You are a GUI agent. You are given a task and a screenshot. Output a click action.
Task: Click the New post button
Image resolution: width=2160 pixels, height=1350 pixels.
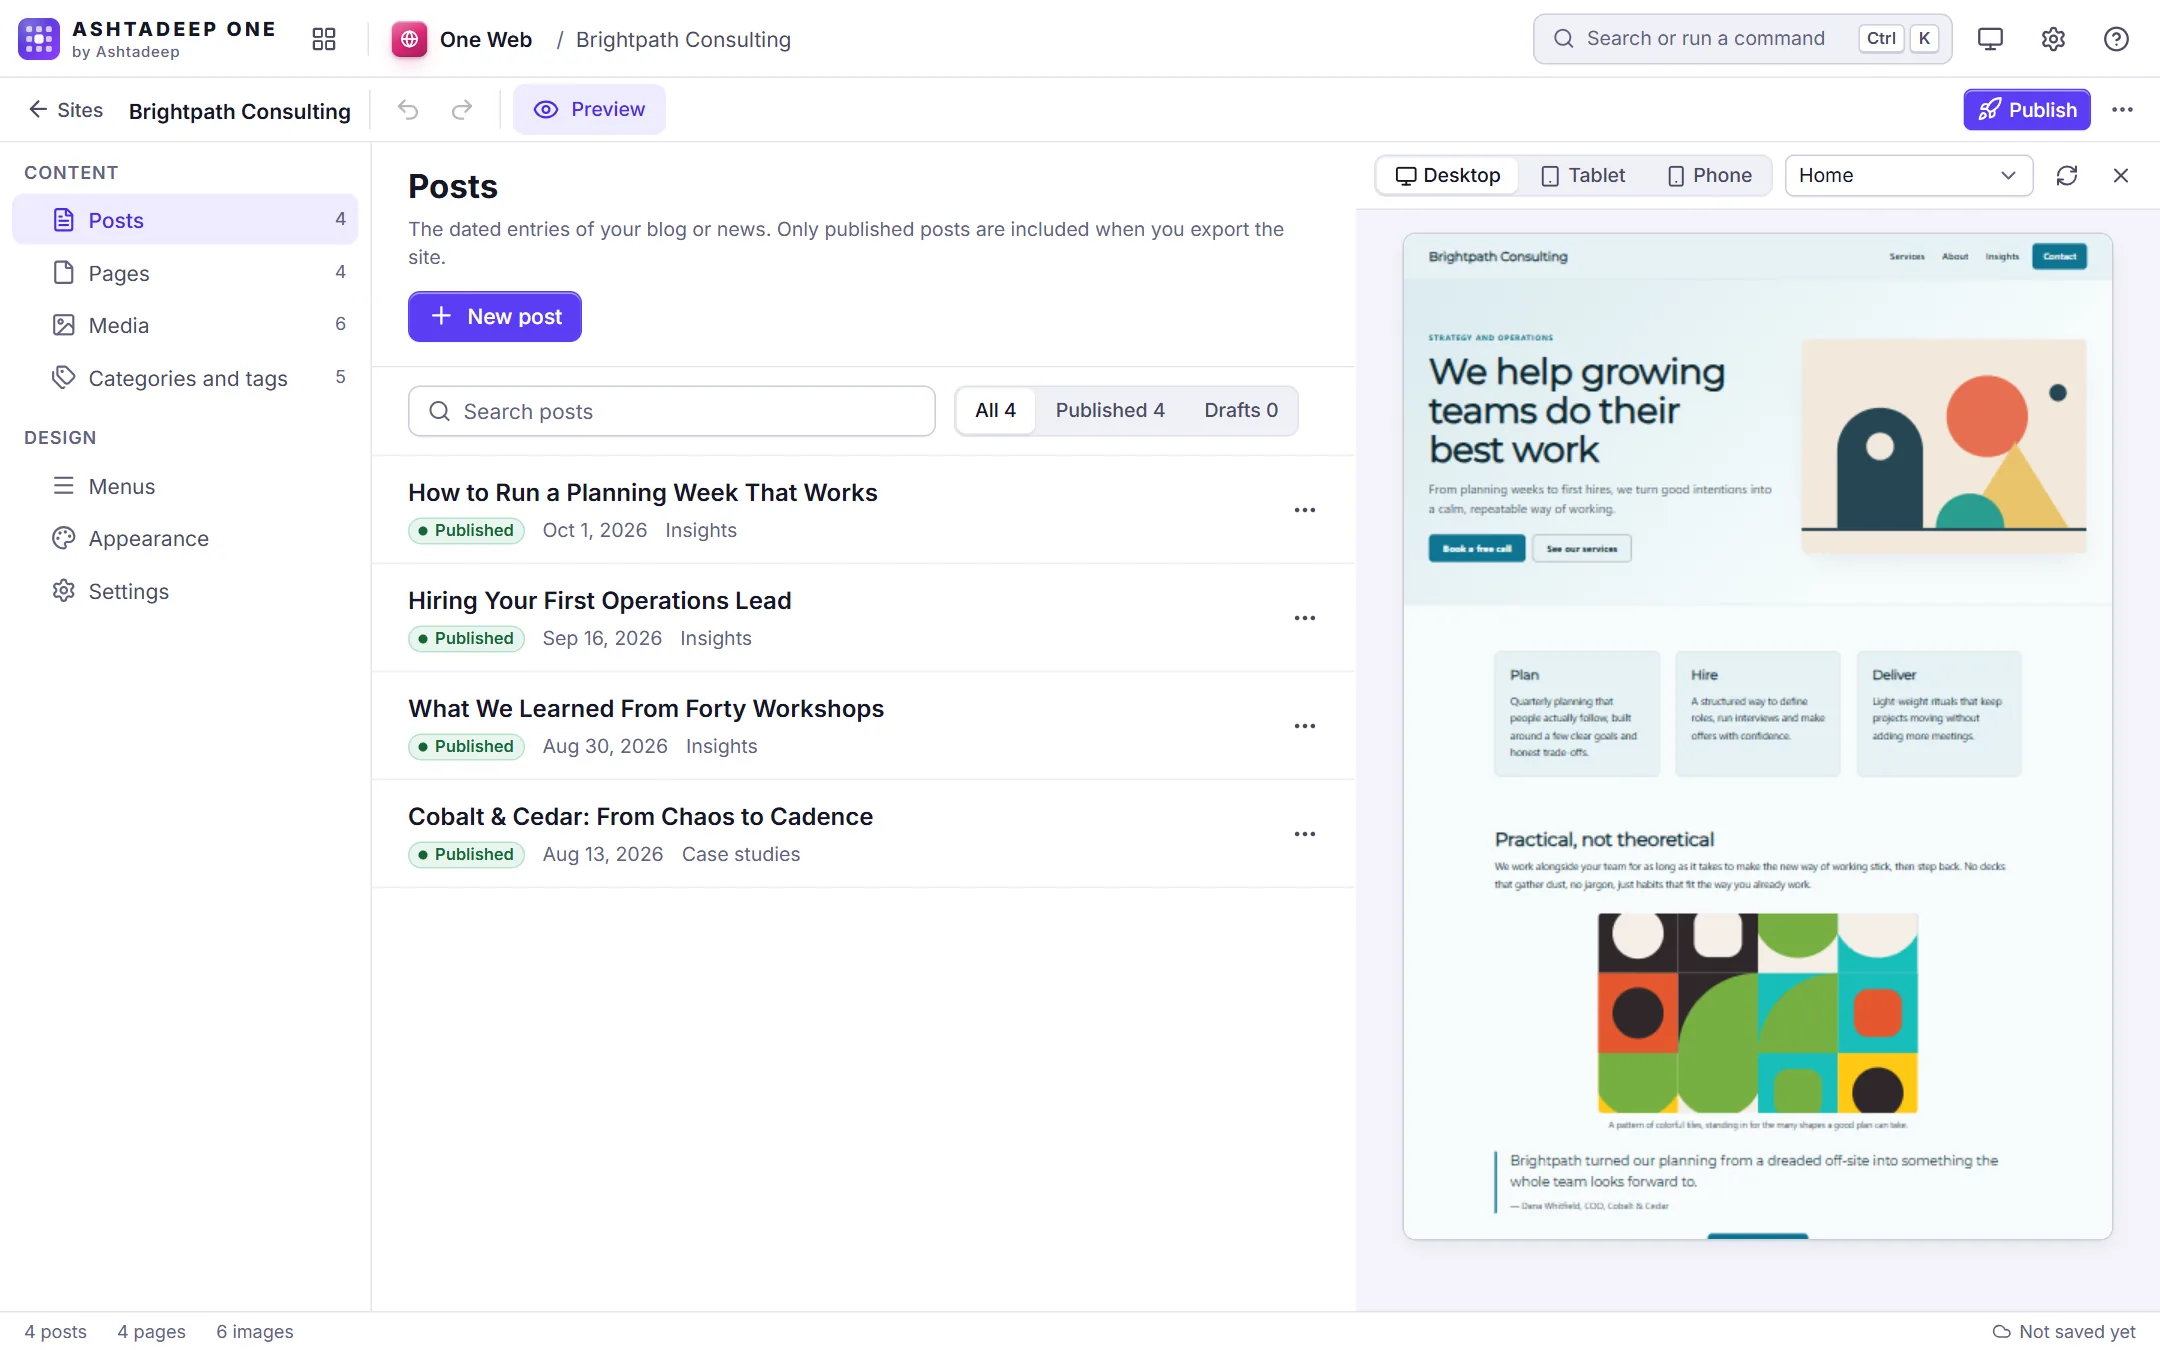pos(495,317)
